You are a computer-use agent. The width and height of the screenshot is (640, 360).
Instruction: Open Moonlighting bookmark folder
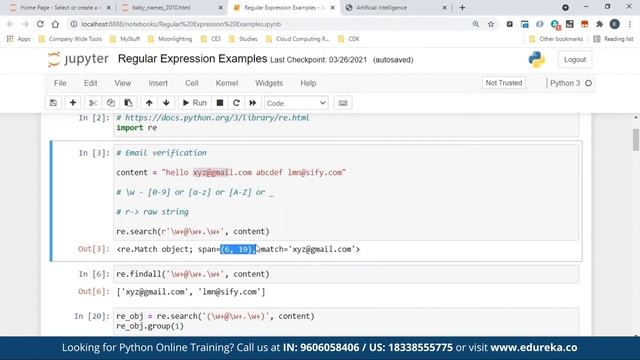[x=170, y=39]
